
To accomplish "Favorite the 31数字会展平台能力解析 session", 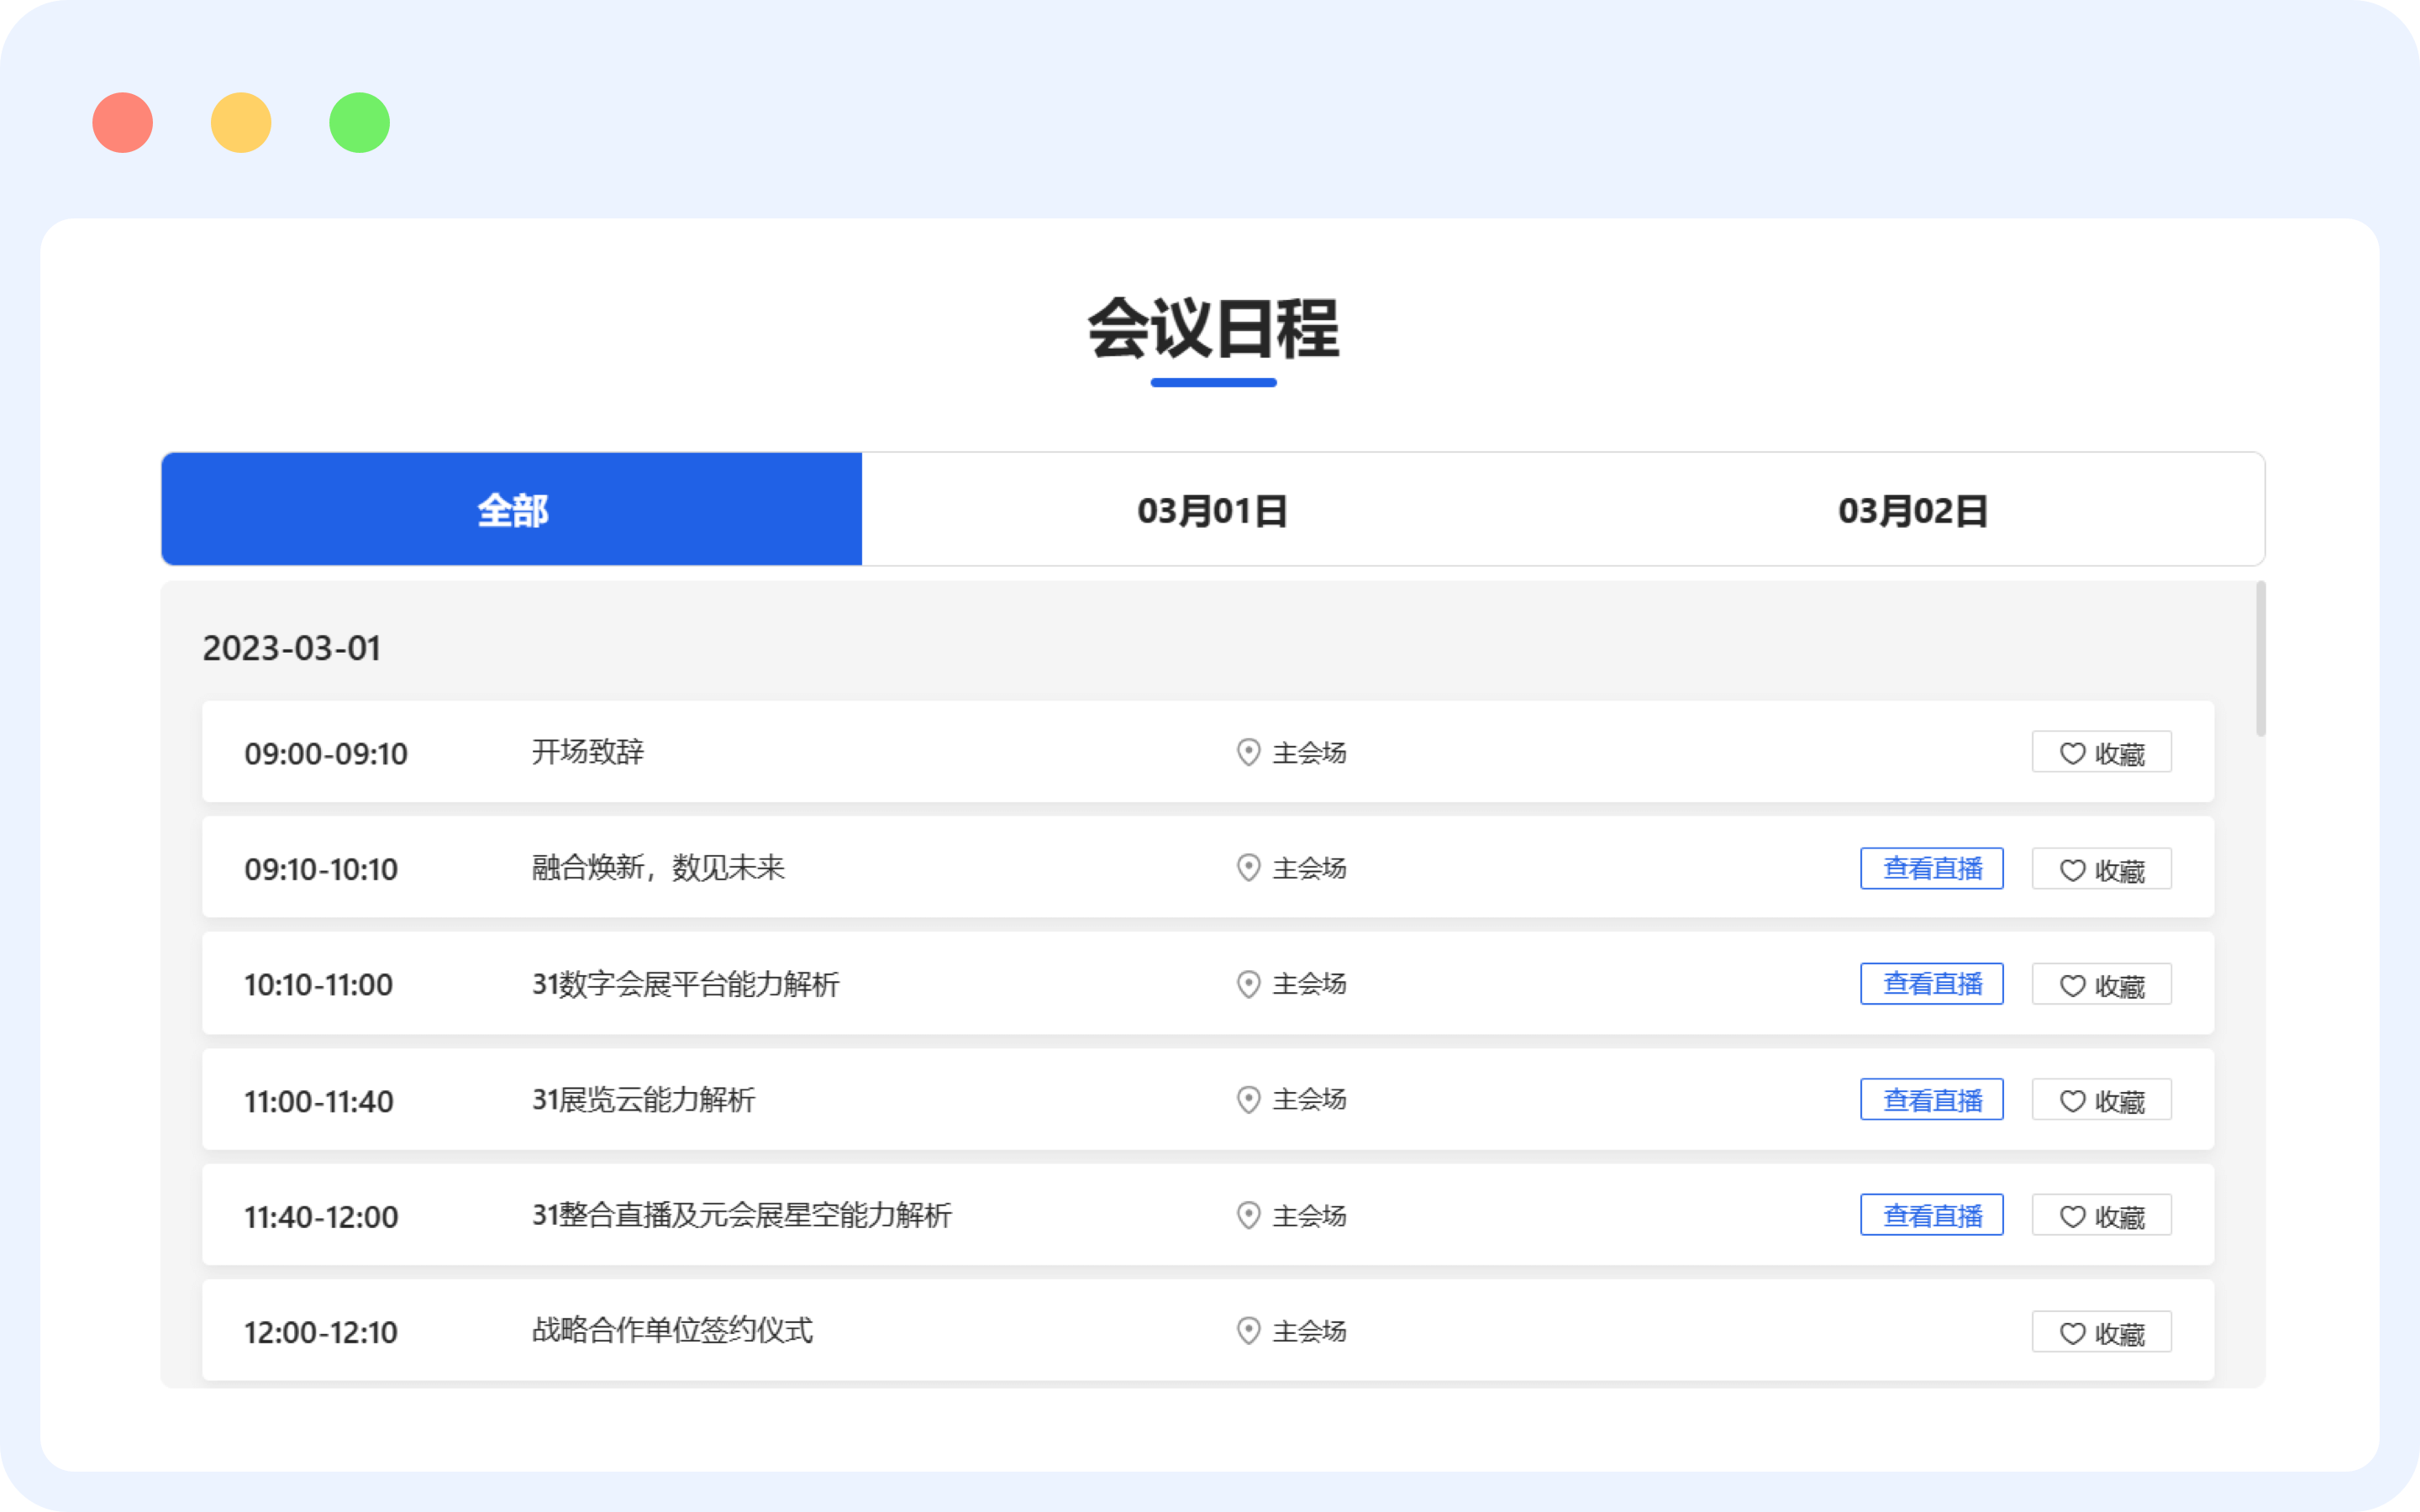I will 2101,985.
